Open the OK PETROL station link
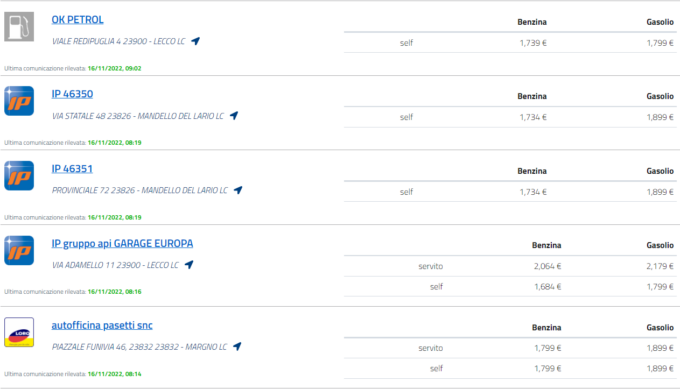 pyautogui.click(x=78, y=20)
